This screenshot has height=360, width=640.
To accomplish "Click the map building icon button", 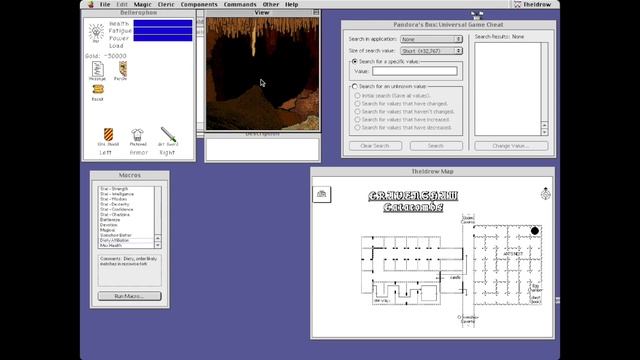I will (x=322, y=194).
